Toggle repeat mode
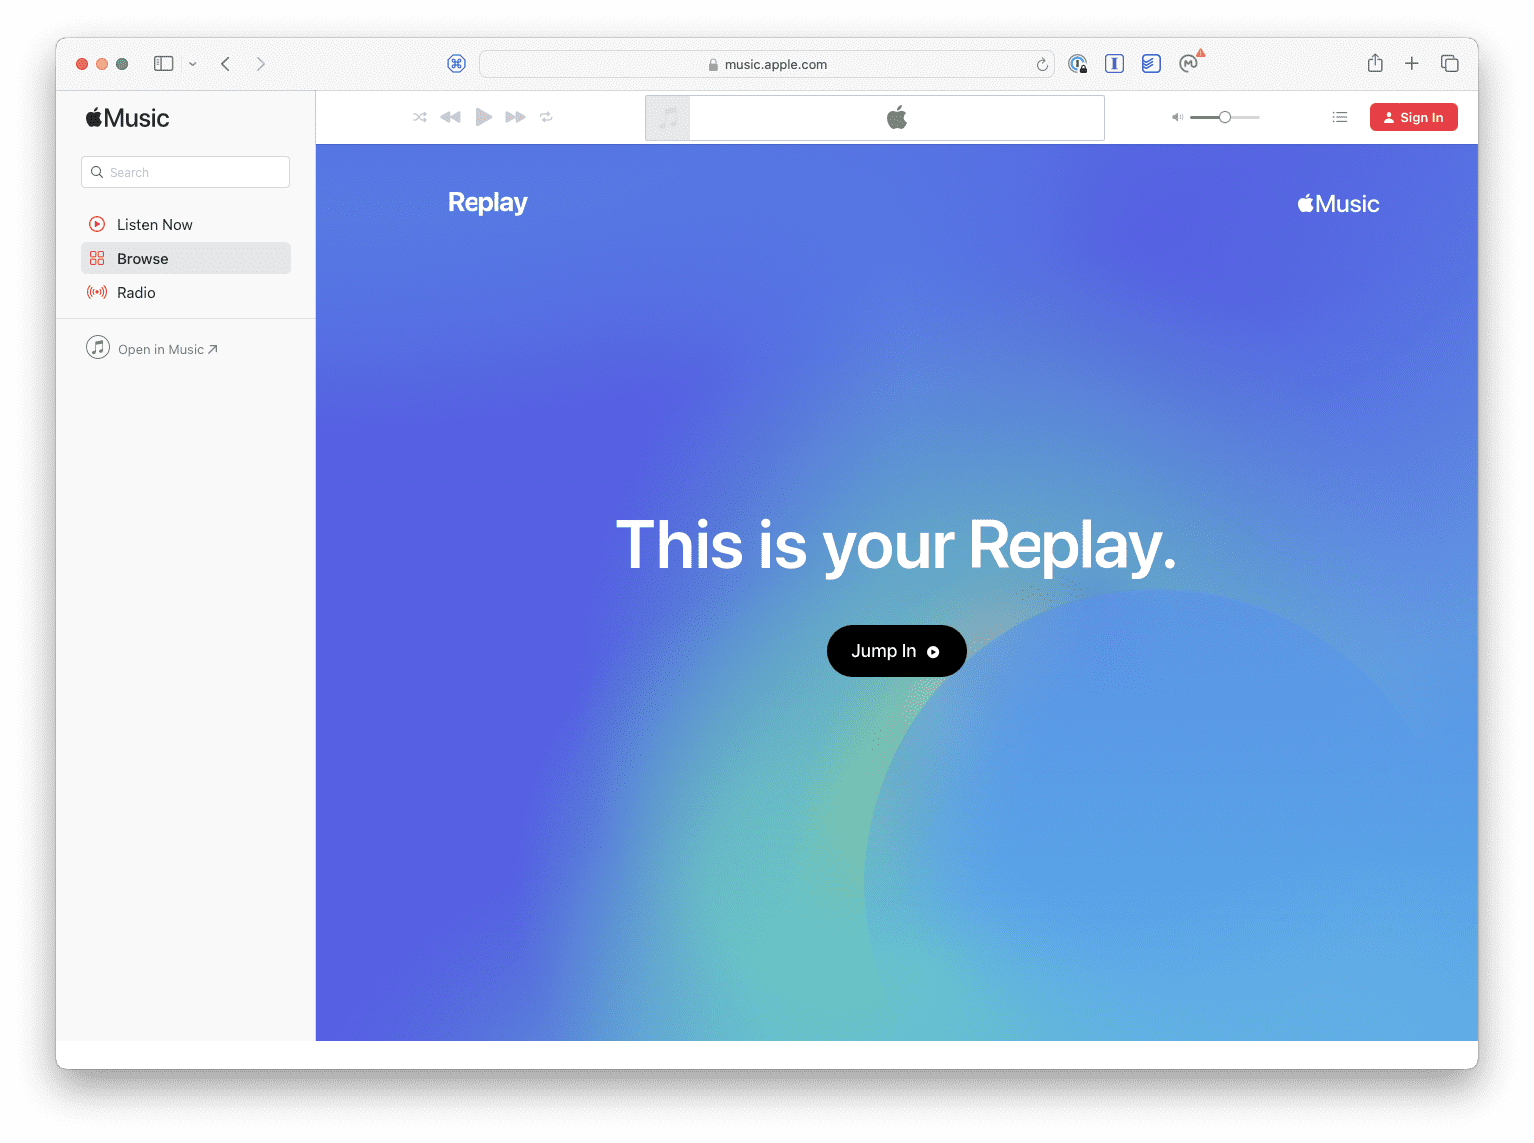Viewport: 1534px width, 1143px height. [x=546, y=117]
